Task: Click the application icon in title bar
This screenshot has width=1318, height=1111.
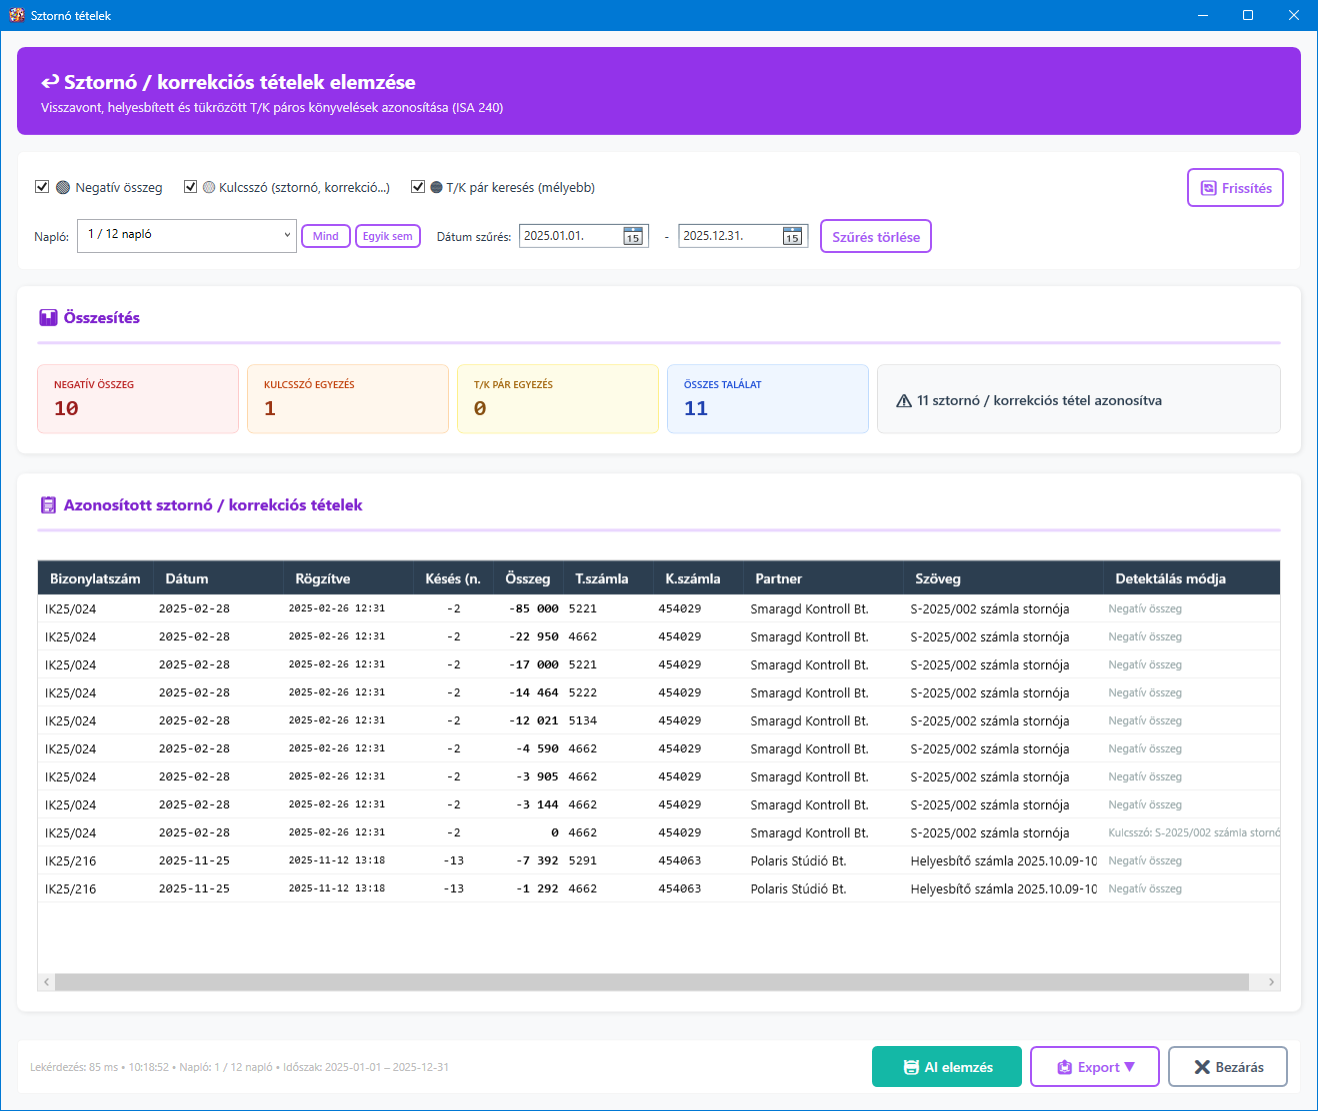Action: pyautogui.click(x=16, y=15)
